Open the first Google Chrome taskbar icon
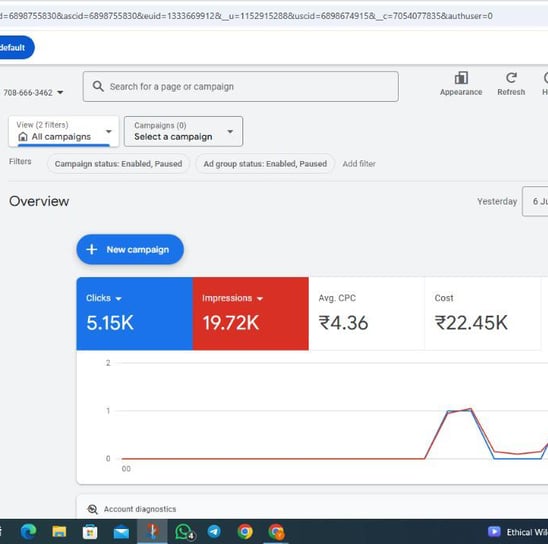The height and width of the screenshot is (544, 548). [245, 532]
